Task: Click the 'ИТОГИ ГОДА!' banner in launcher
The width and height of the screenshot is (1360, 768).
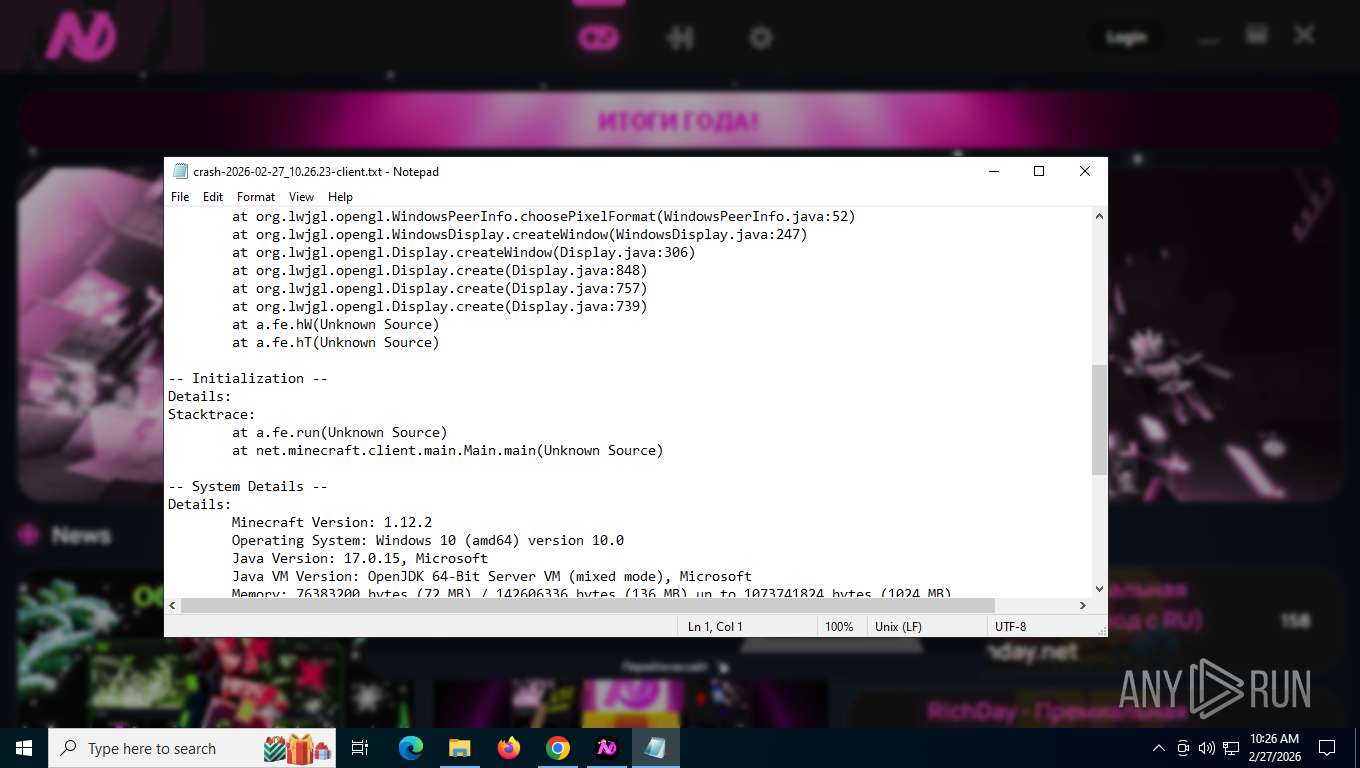Action: (679, 122)
